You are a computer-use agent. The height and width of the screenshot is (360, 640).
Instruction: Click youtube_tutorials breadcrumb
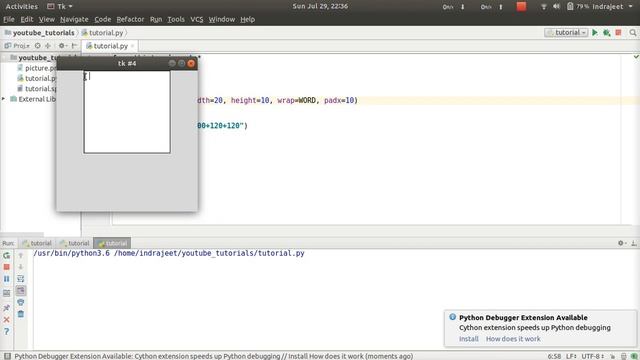(x=40, y=33)
